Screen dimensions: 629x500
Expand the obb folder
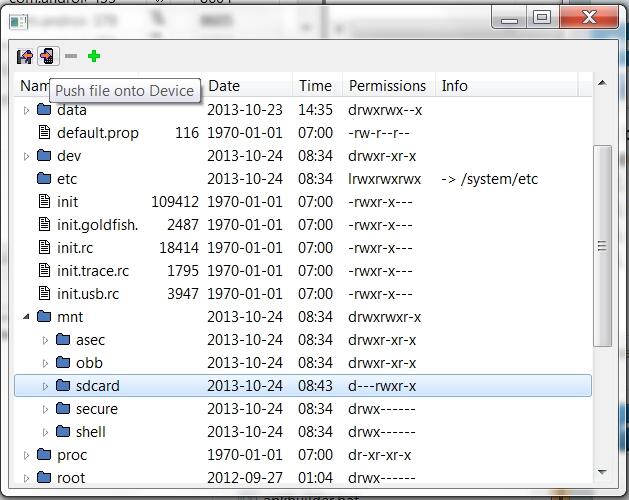[x=45, y=363]
